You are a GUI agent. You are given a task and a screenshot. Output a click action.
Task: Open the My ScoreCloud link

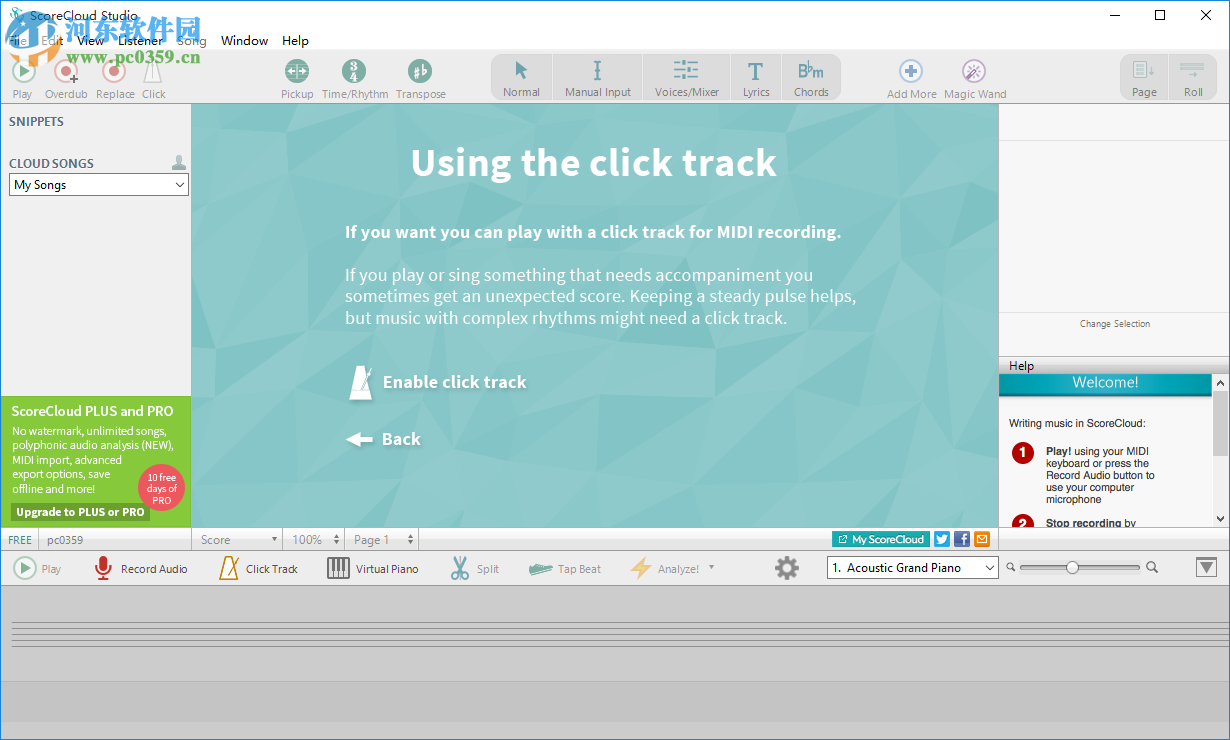(880, 539)
